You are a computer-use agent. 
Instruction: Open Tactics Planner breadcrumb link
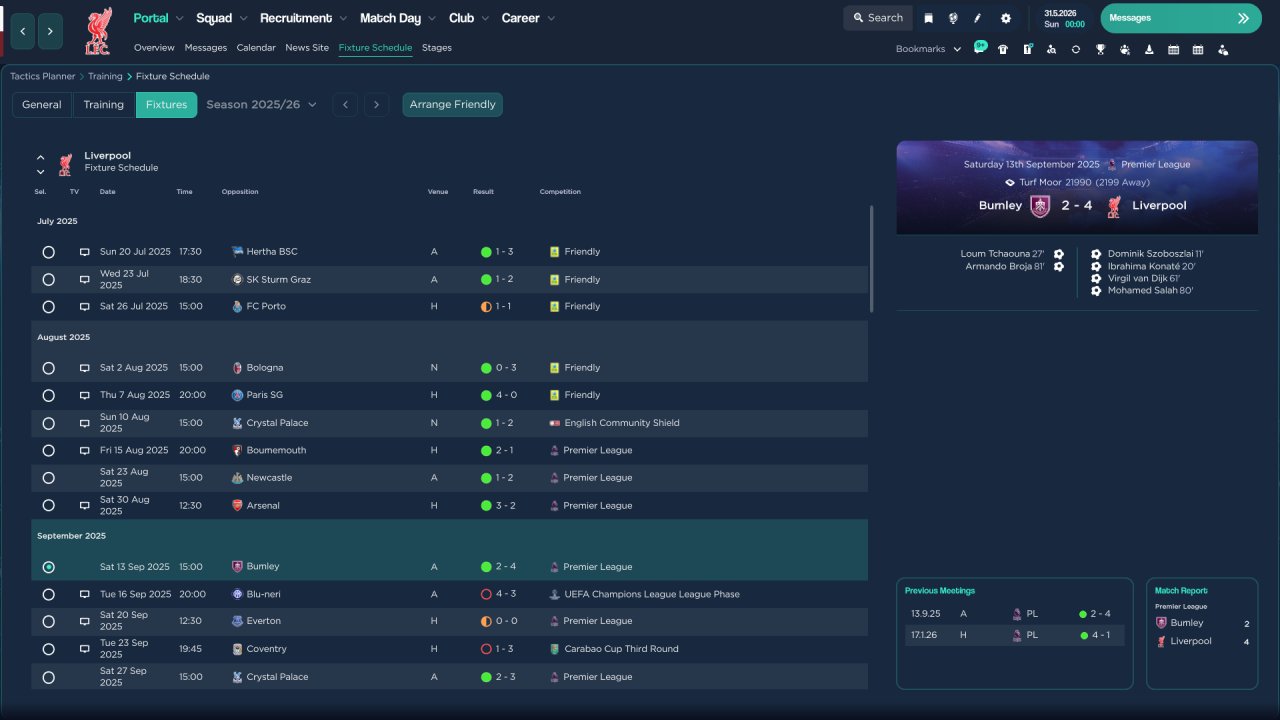[43, 76]
